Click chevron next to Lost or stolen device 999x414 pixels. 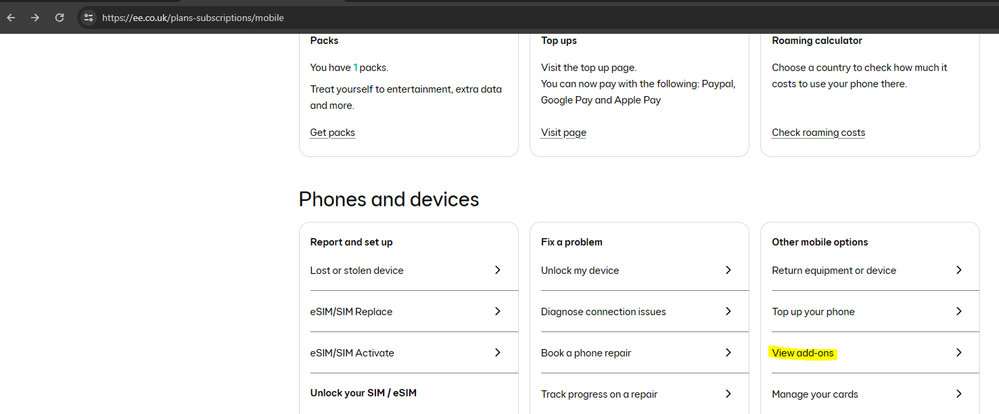coord(497,270)
